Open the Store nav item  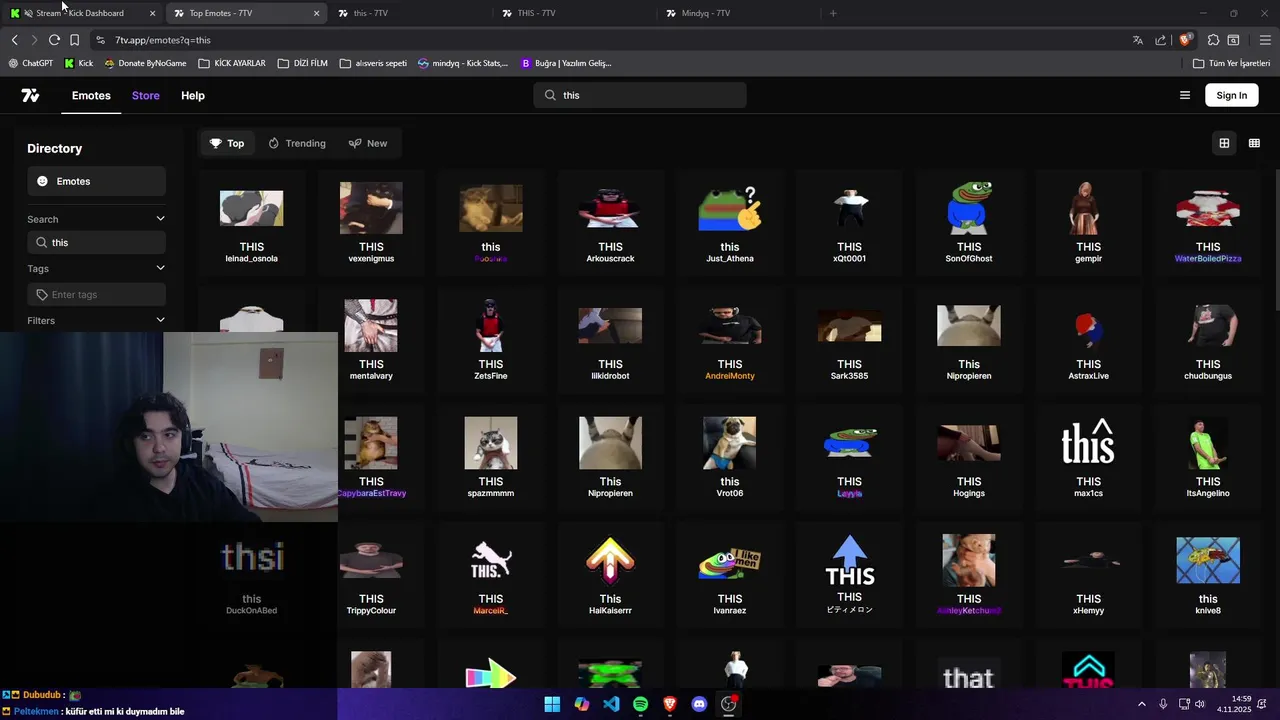[146, 95]
